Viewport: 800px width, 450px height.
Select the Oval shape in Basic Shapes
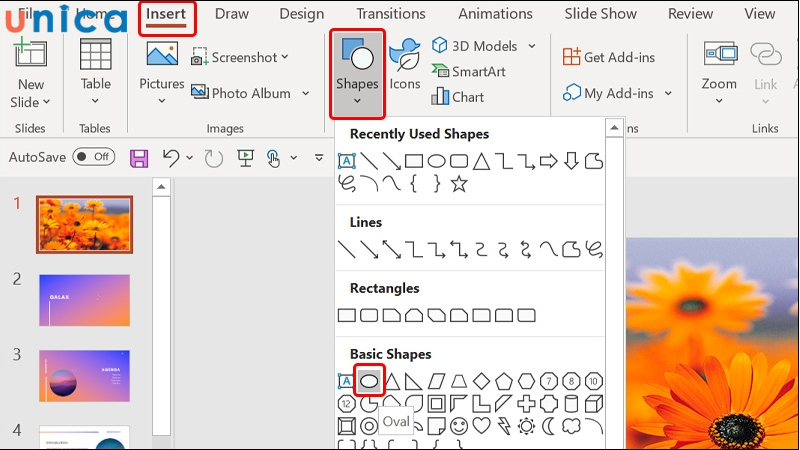coord(369,381)
